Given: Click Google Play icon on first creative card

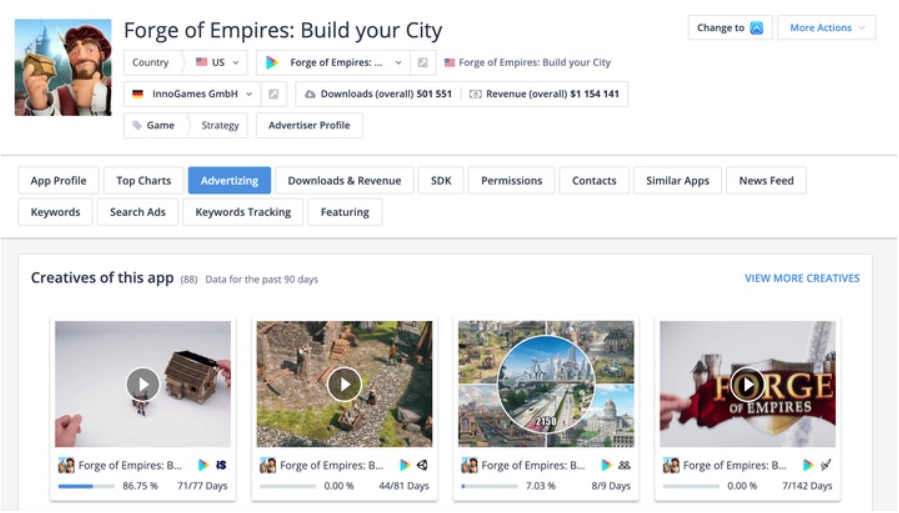Looking at the screenshot, I should tap(204, 465).
